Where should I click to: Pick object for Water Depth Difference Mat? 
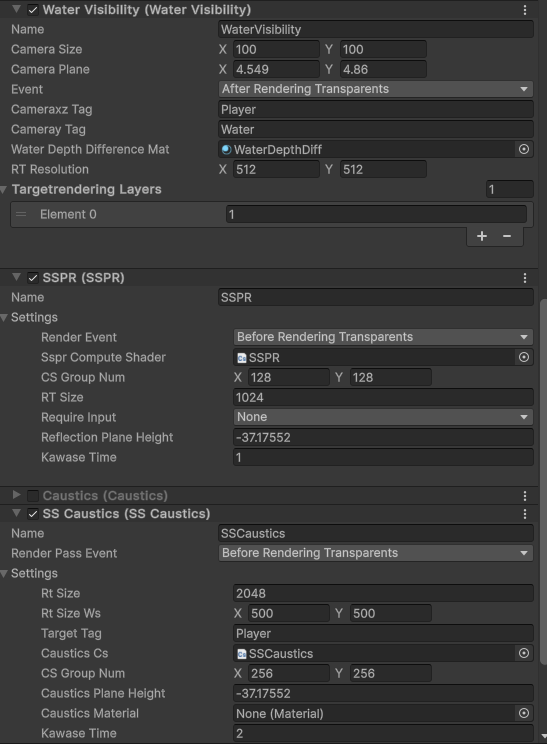pyautogui.click(x=524, y=149)
